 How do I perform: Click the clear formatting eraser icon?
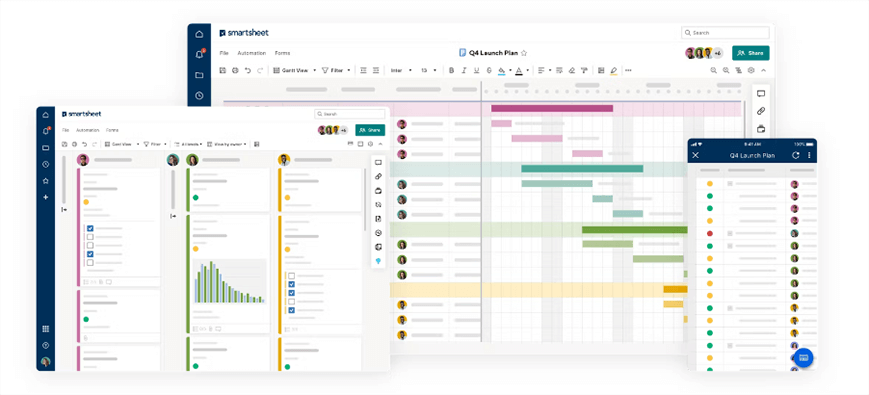tap(571, 70)
